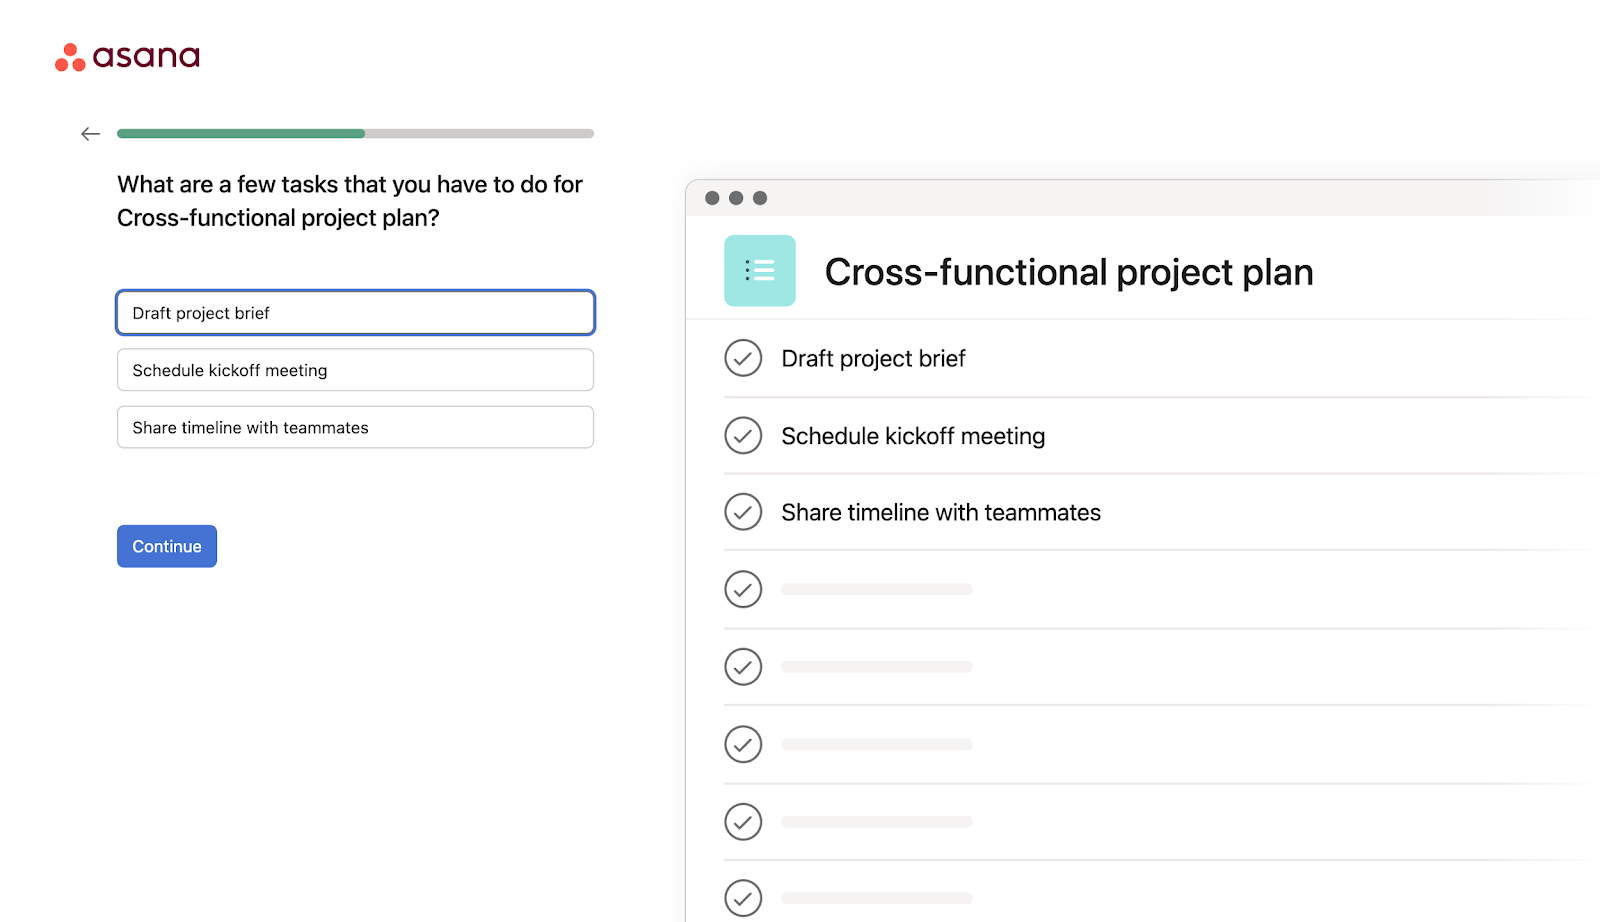Click the first gray window dot
The width and height of the screenshot is (1600, 922).
[x=712, y=198]
